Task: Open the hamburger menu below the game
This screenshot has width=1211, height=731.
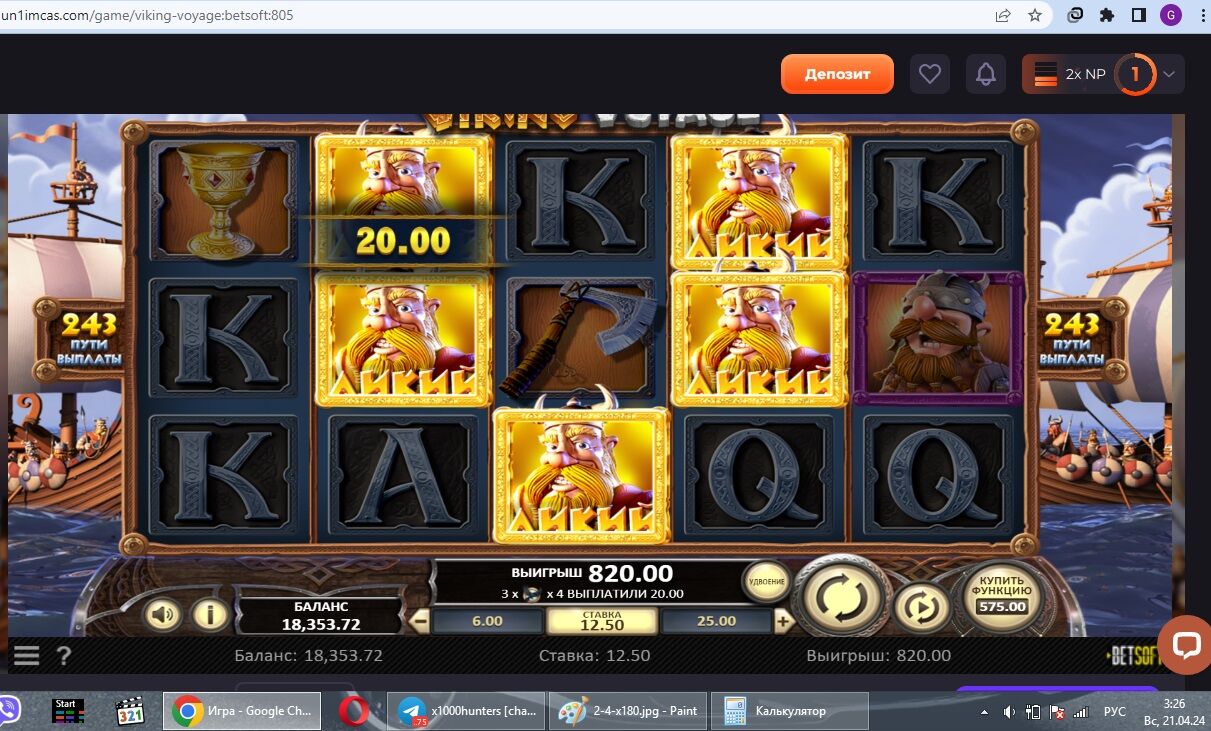Action: 26,656
